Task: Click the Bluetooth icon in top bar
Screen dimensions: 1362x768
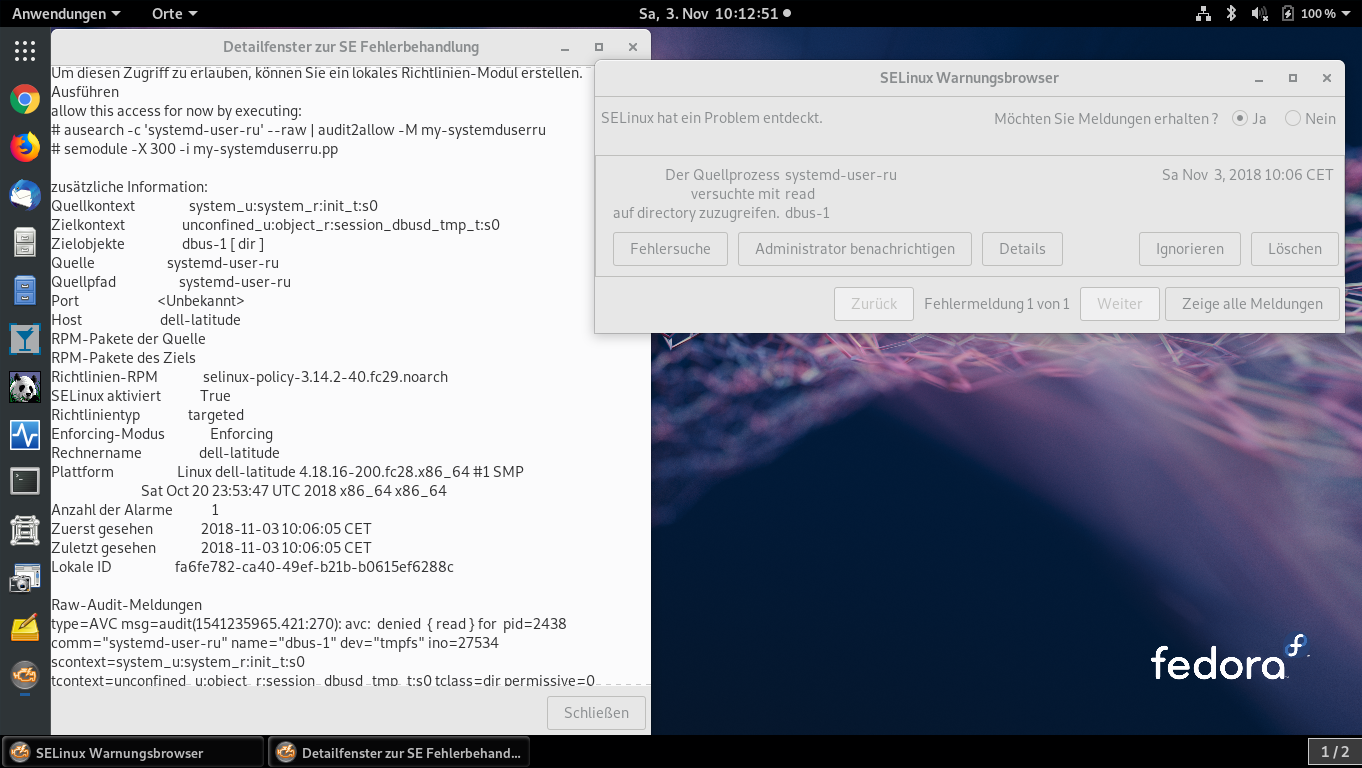Action: (x=1232, y=14)
